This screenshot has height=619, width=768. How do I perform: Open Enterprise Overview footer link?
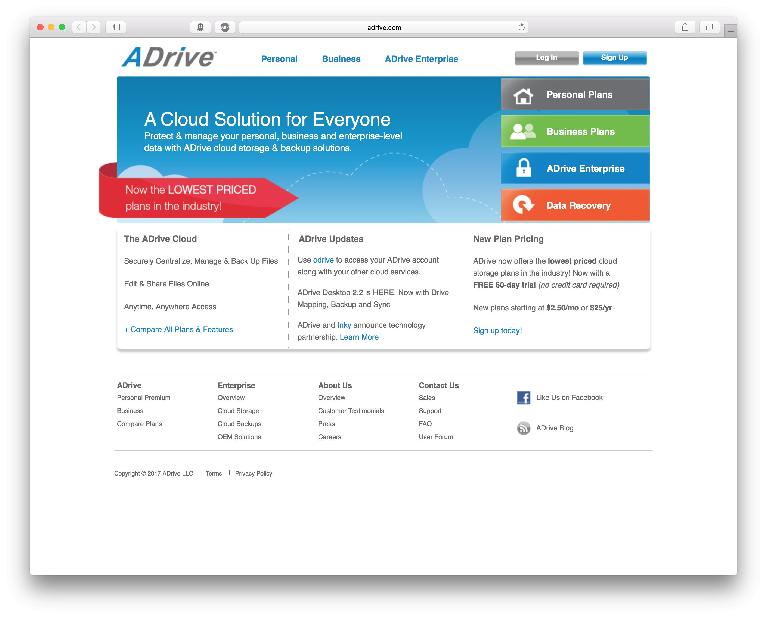tap(231, 398)
